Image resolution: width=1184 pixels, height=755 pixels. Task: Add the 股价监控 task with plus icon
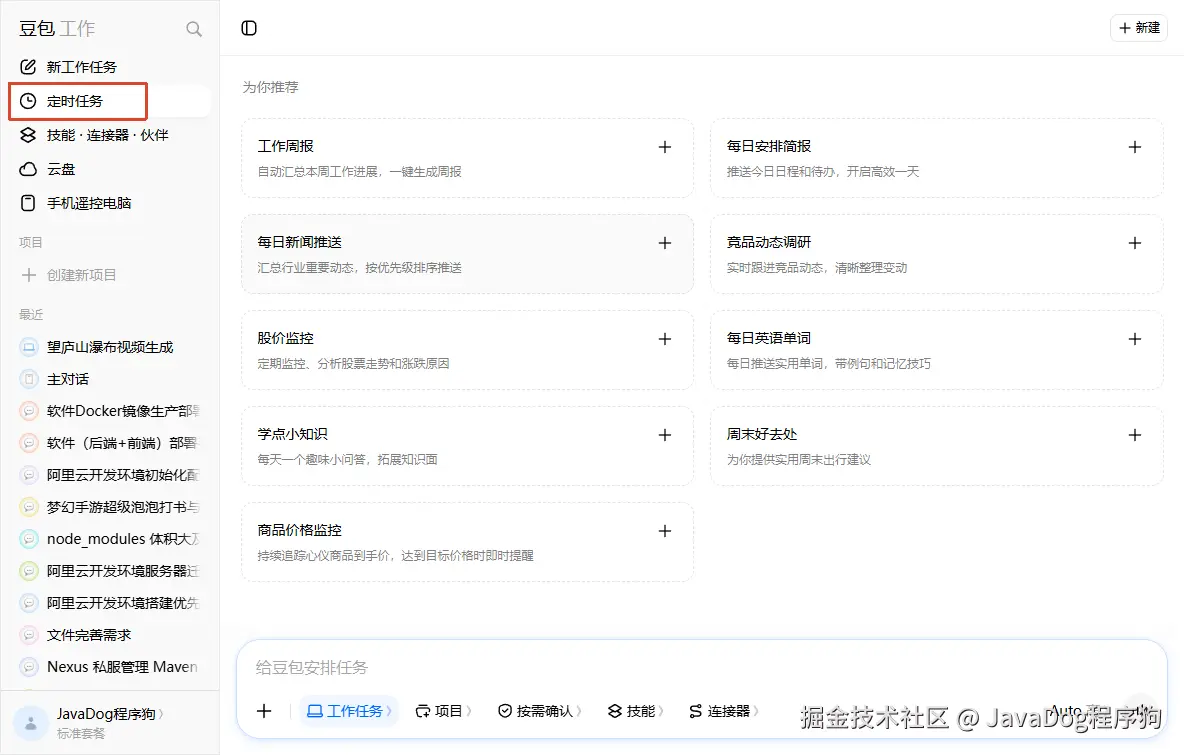point(664,339)
